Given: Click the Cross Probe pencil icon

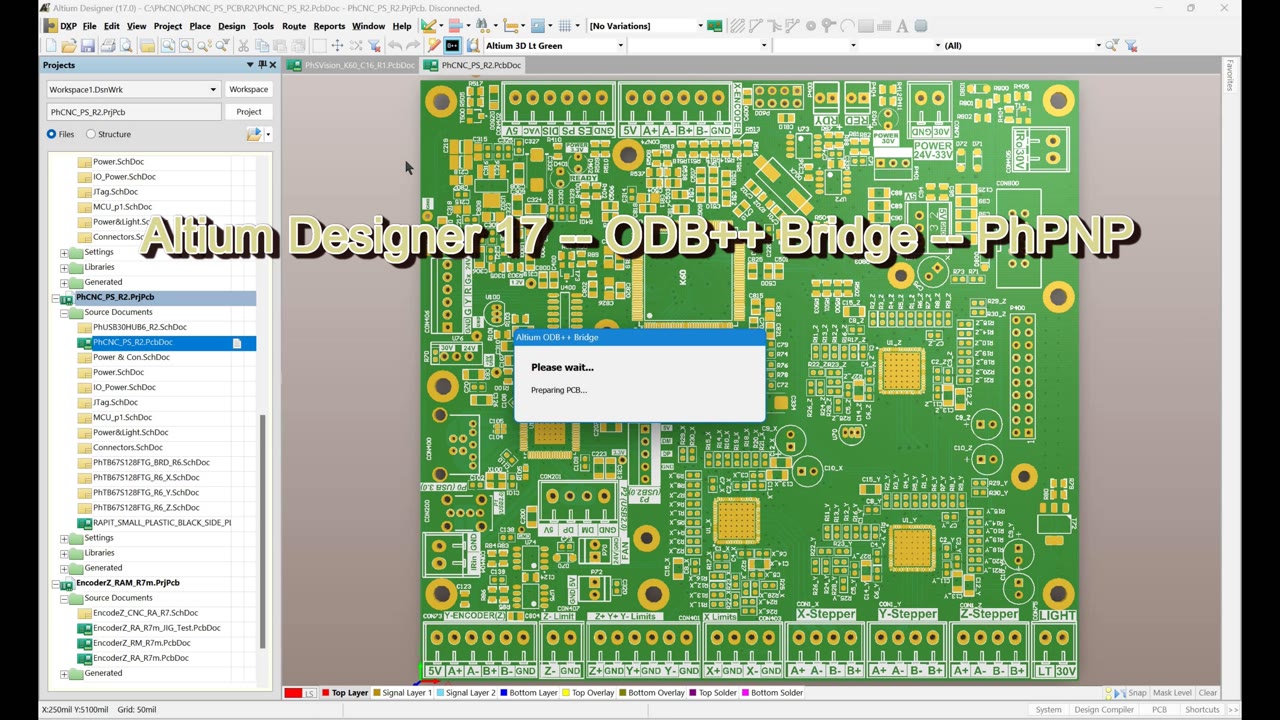Looking at the screenshot, I should tap(434, 46).
